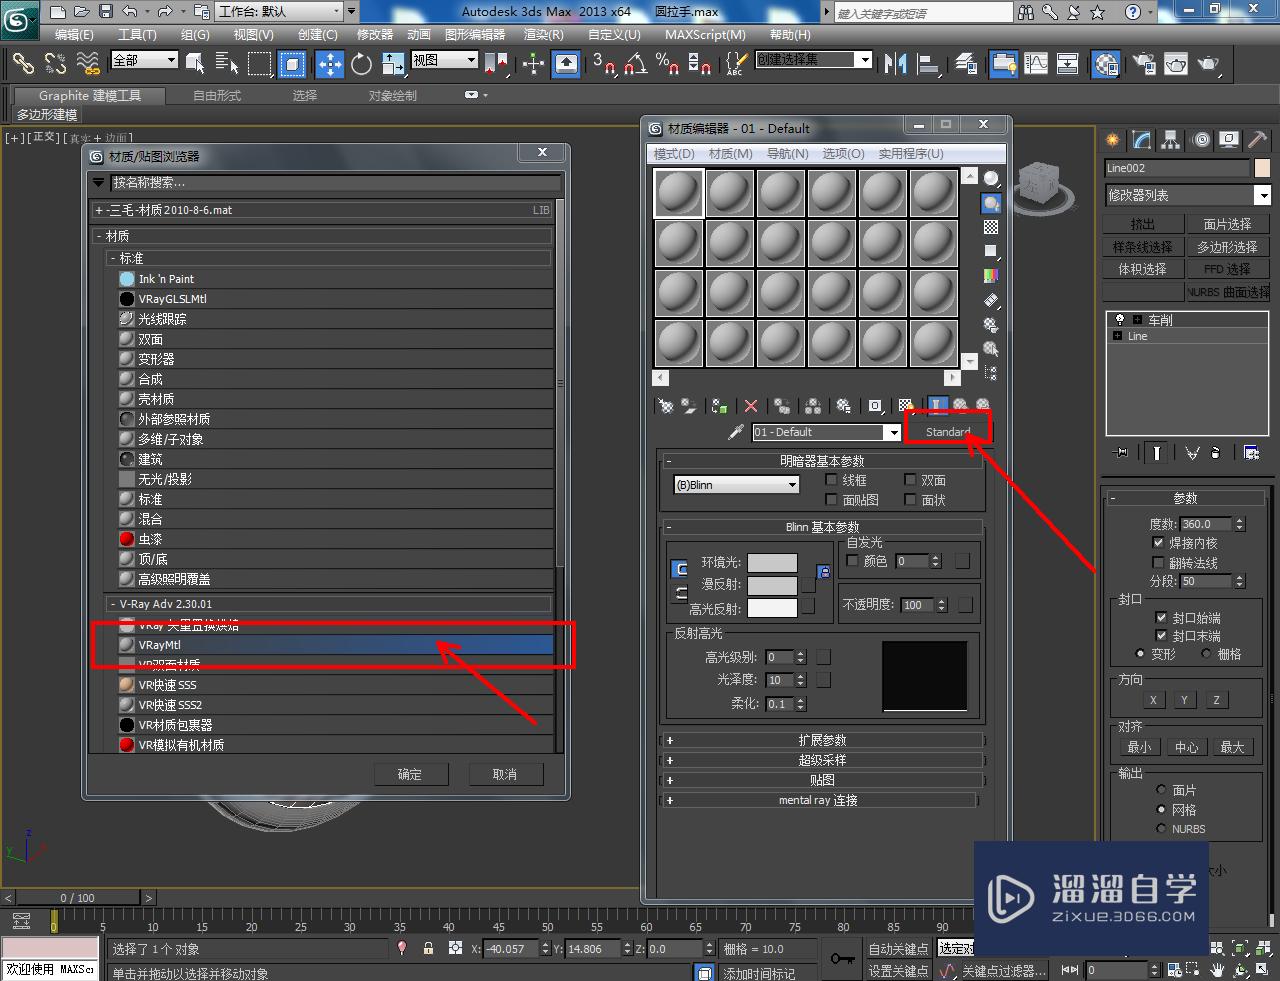
Task: Click red X Reset Map/Mtl icon
Action: (751, 406)
